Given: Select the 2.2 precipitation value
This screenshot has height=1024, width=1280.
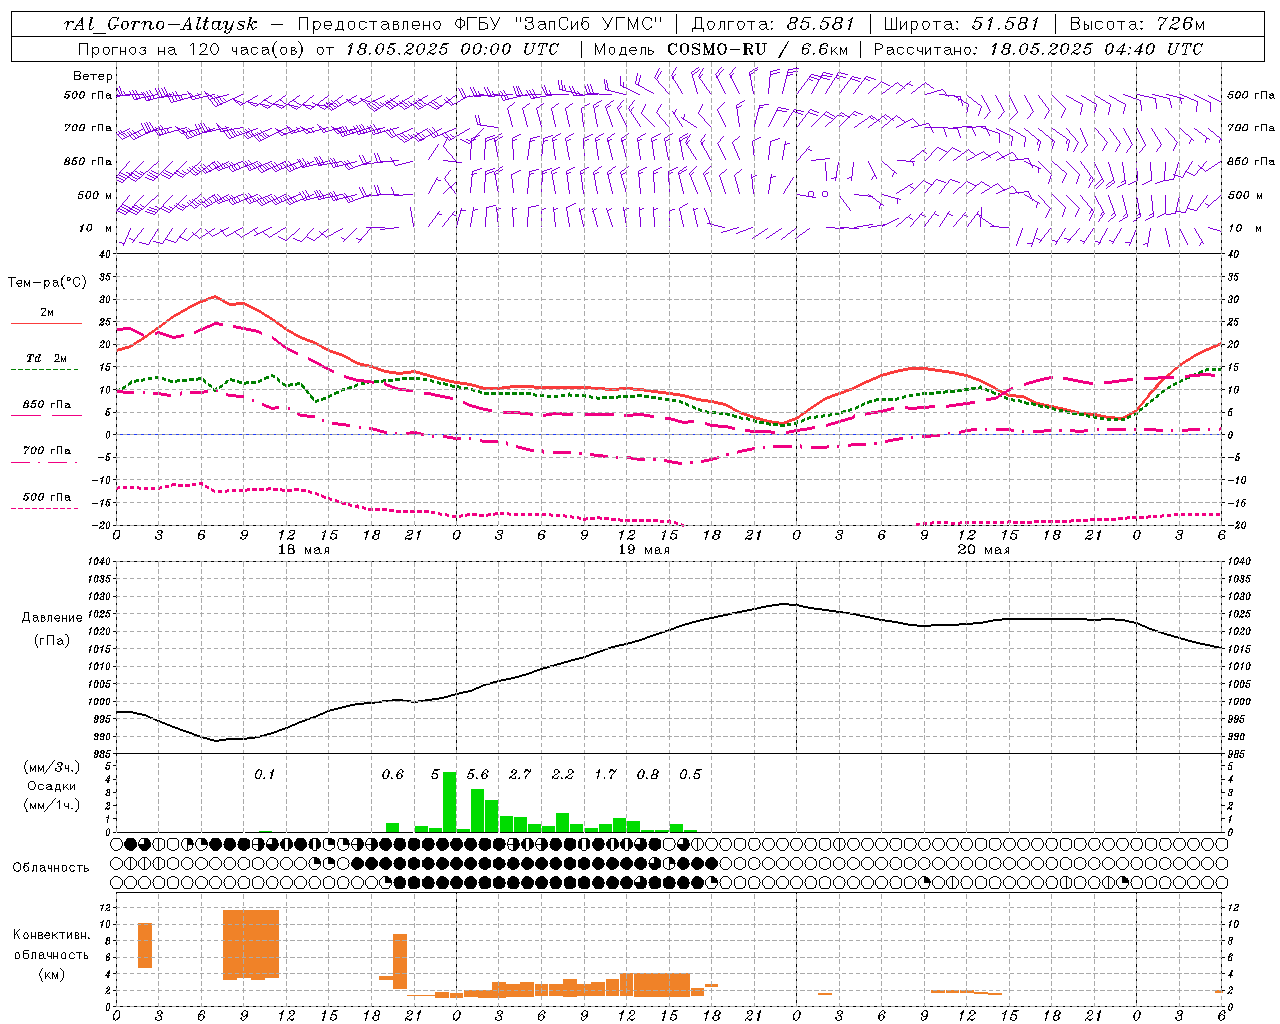Looking at the screenshot, I should pyautogui.click(x=563, y=774).
